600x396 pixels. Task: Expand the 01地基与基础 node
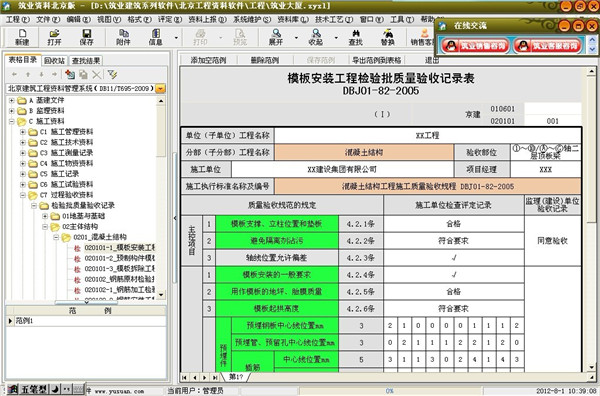click(45, 216)
